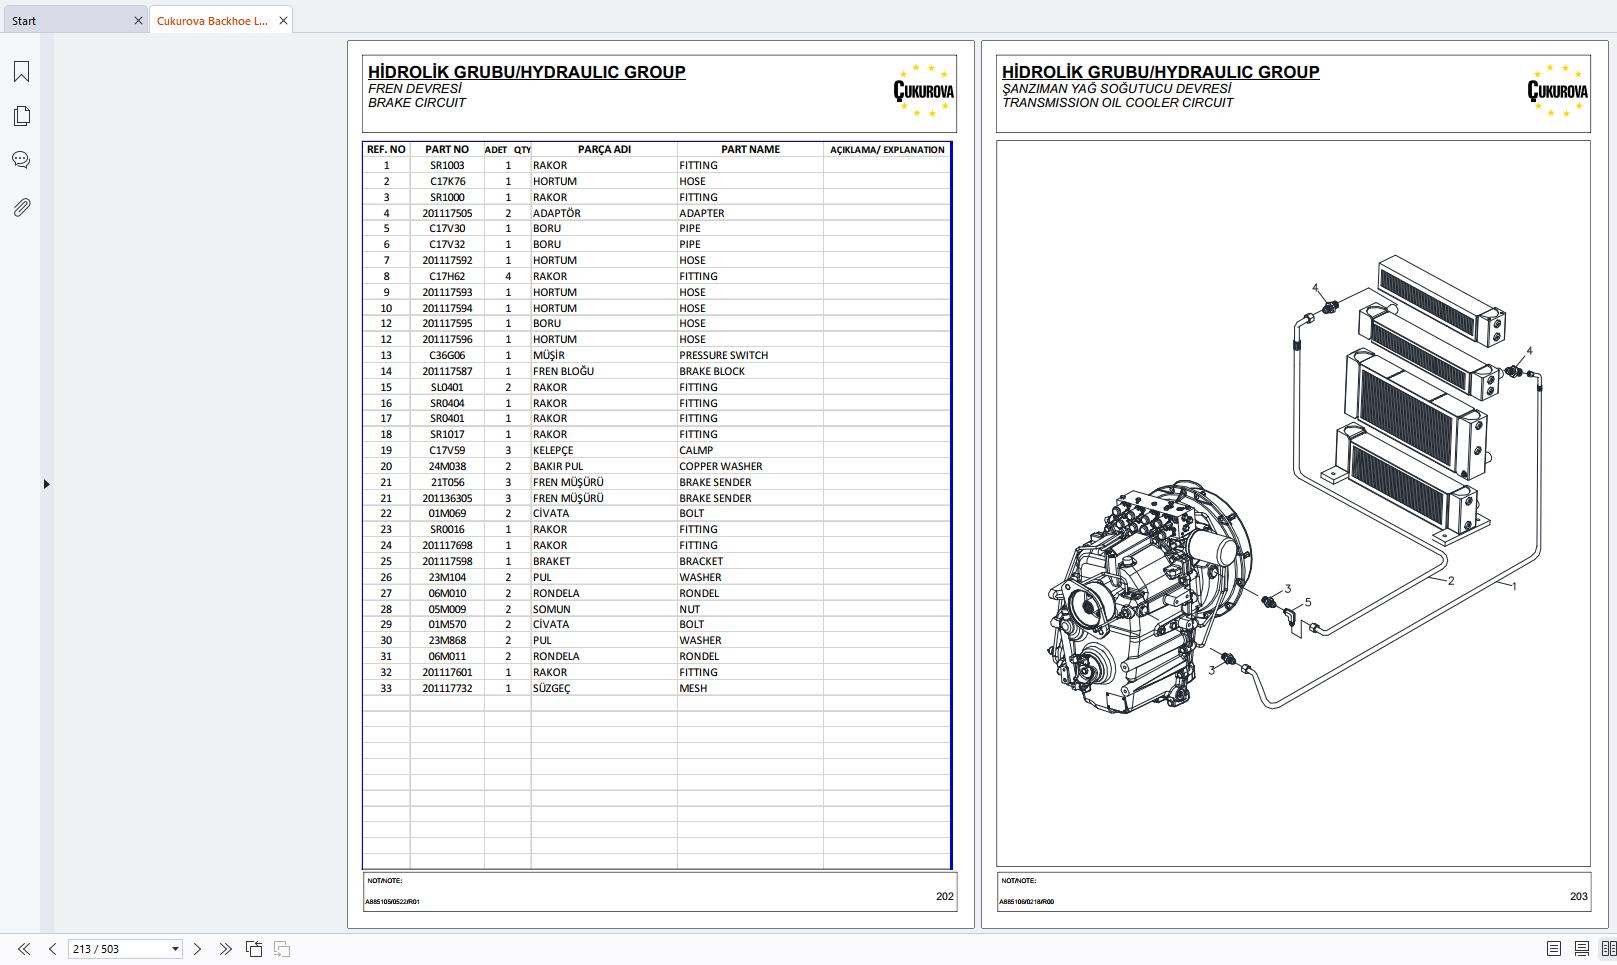Select part number 201117732
Viewport: 1617px width, 965px height.
click(x=447, y=688)
